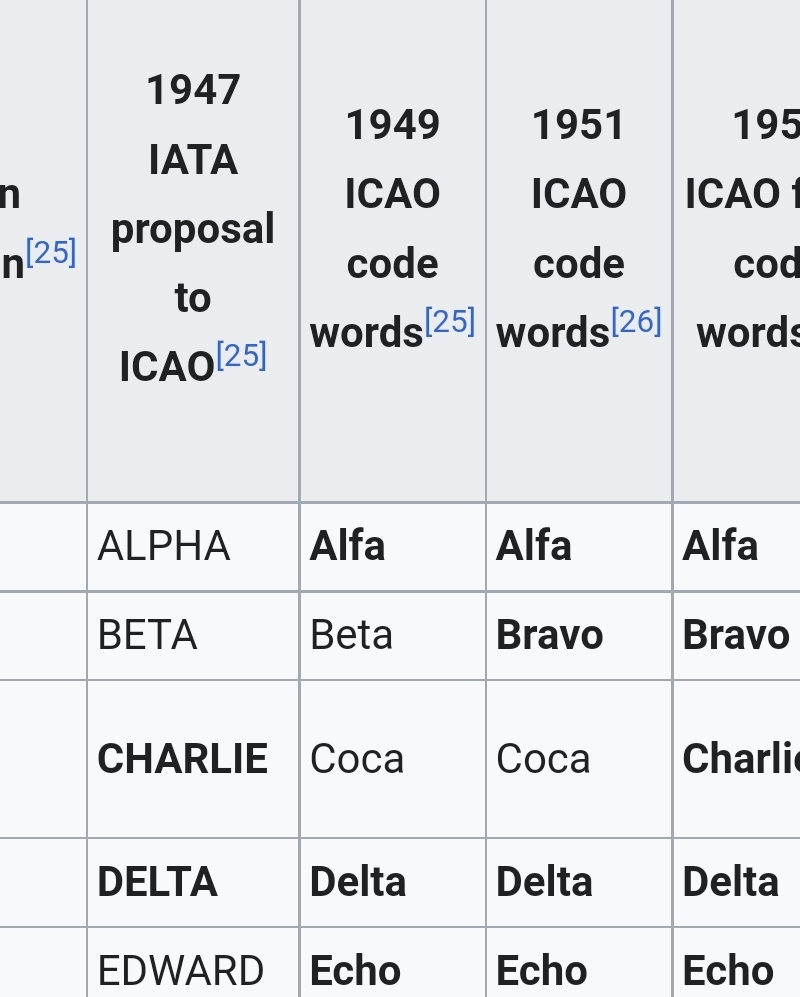
Task: Click Alfa in the 1949 column
Action: pyautogui.click(x=347, y=546)
